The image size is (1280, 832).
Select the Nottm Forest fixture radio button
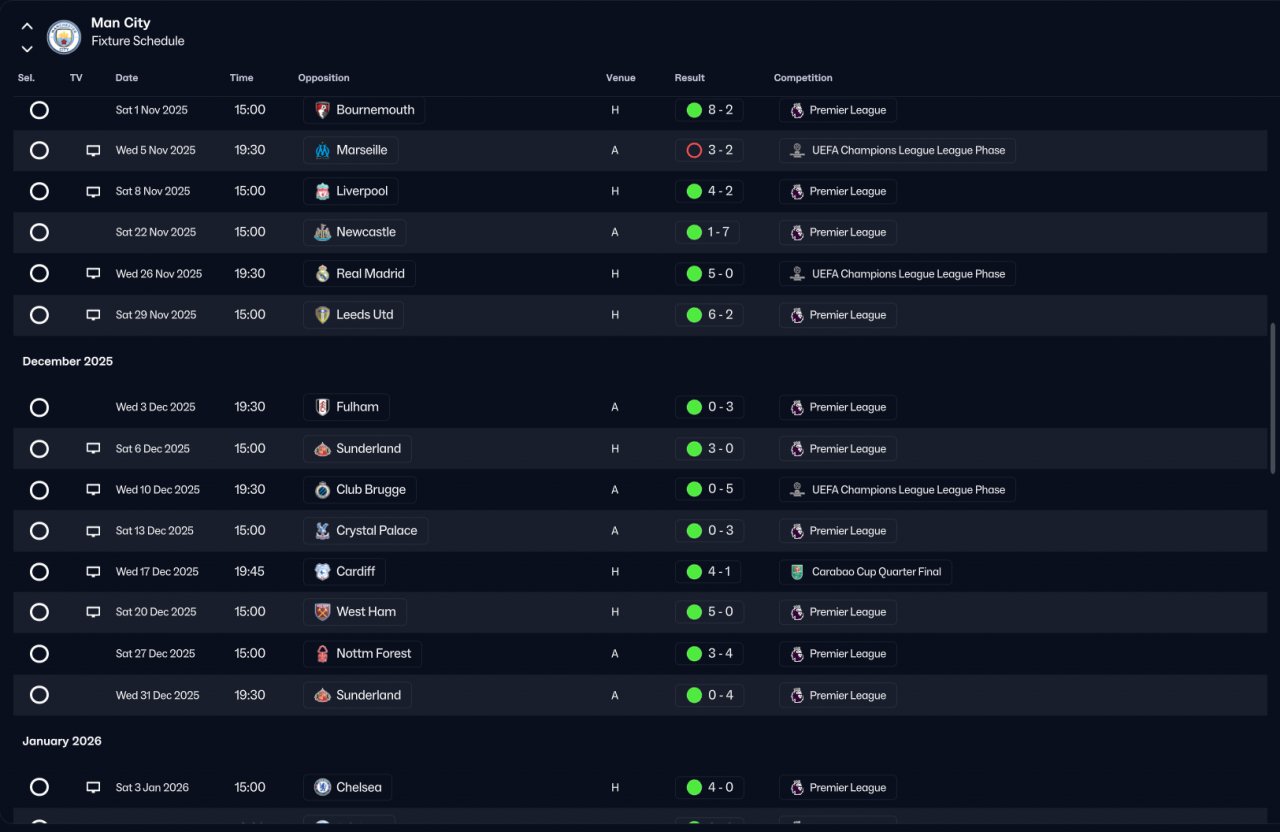39,654
